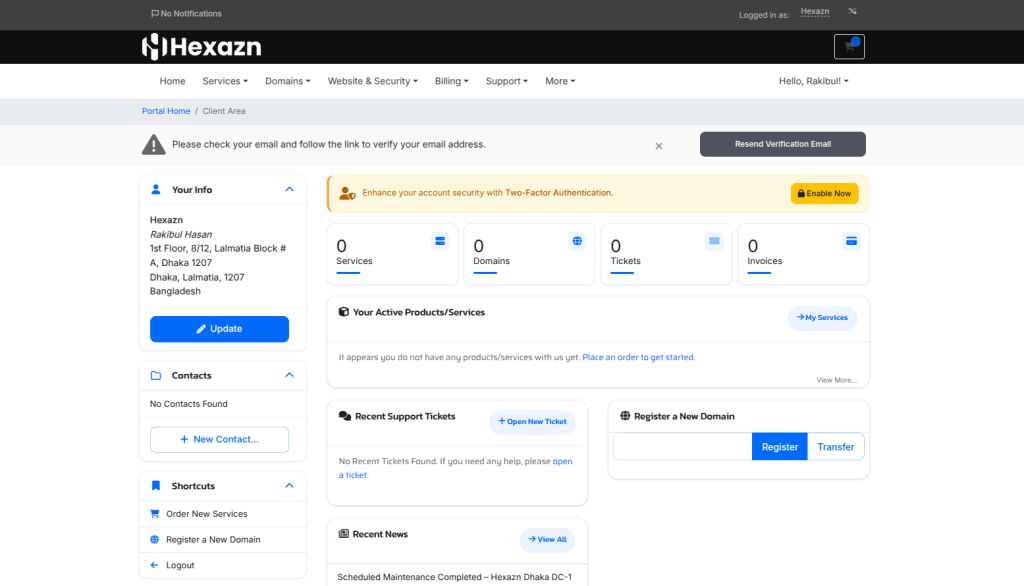Click the globe icon in Register a New Domain panel

[x=625, y=416]
